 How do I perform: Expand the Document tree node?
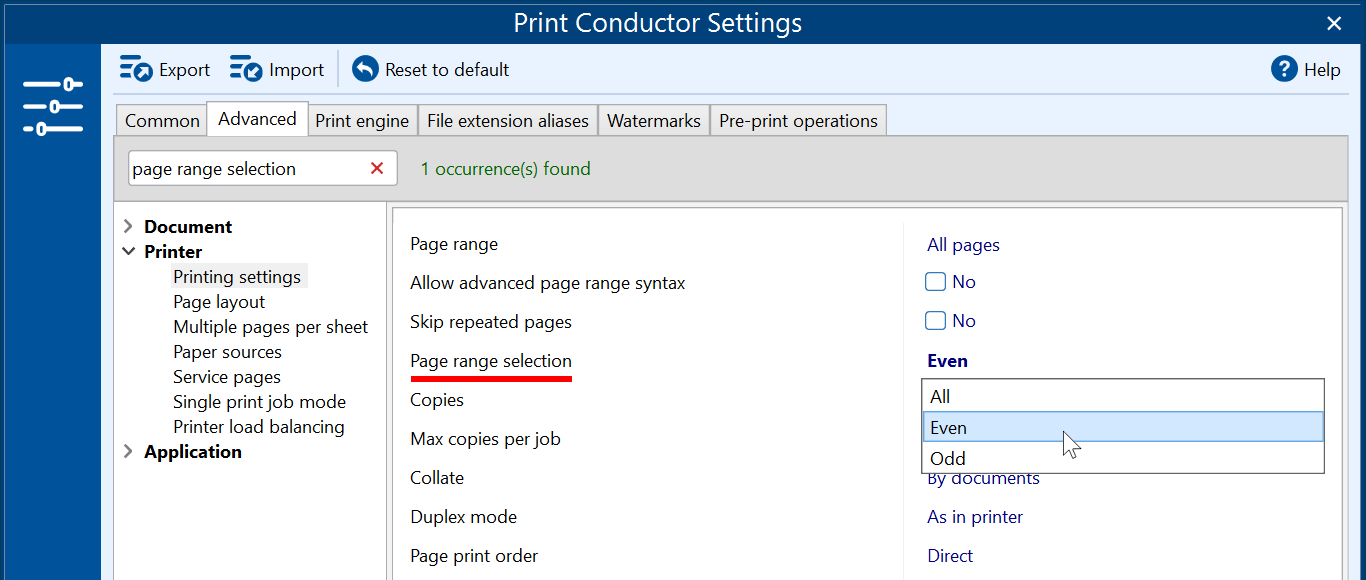click(x=128, y=226)
